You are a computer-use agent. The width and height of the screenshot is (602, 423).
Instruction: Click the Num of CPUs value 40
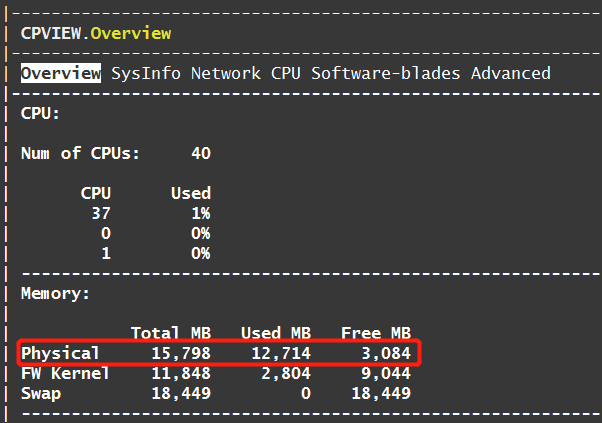pyautogui.click(x=201, y=153)
